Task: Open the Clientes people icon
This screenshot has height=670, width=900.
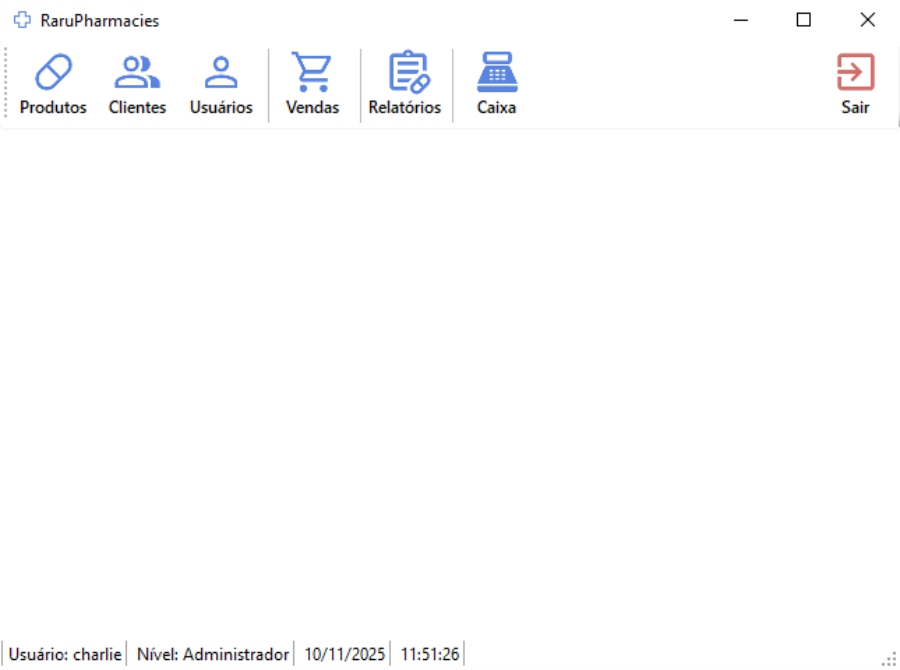Action: tap(137, 73)
